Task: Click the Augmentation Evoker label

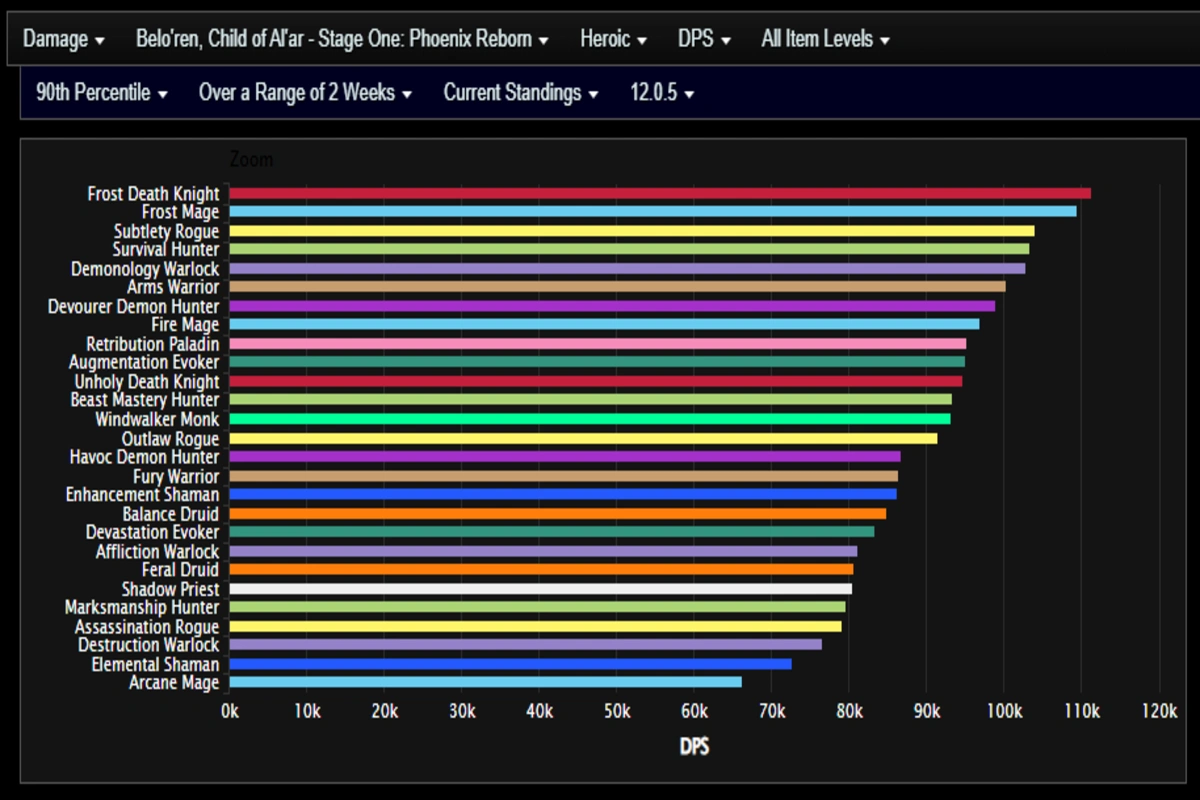Action: tap(144, 362)
